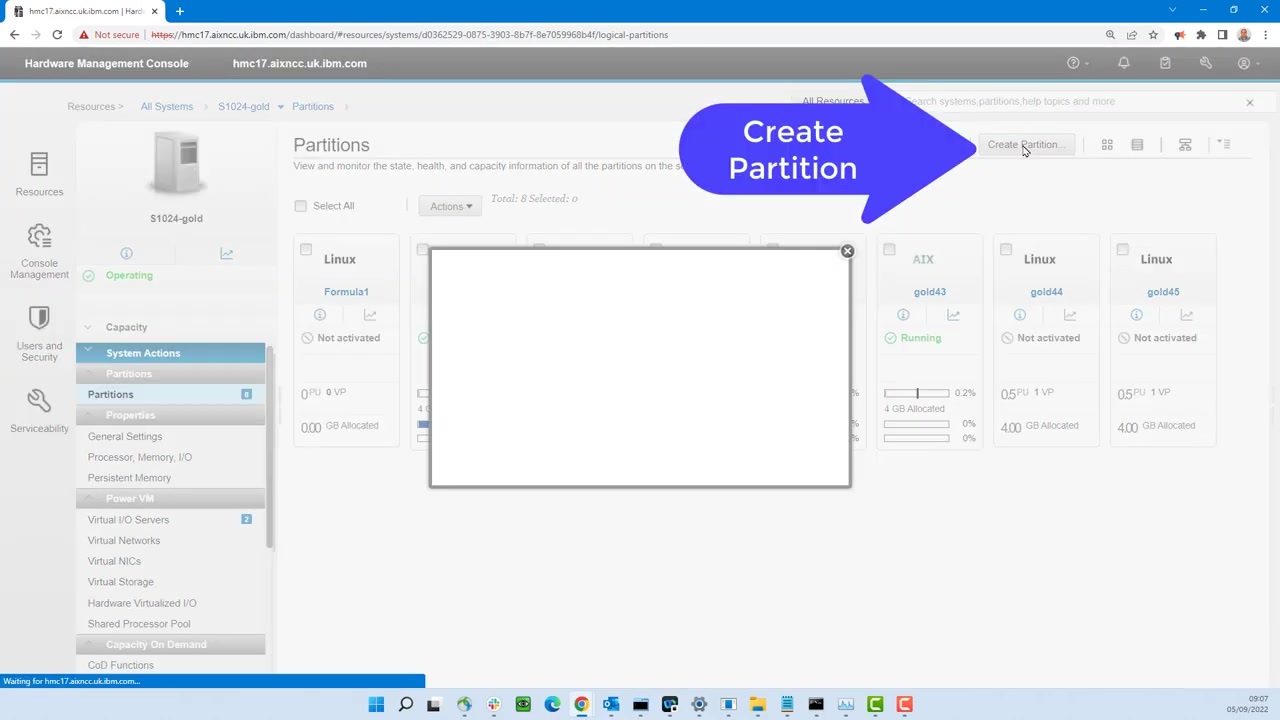Collapse the Partitions menu group header
The image size is (1280, 720).
pos(170,374)
